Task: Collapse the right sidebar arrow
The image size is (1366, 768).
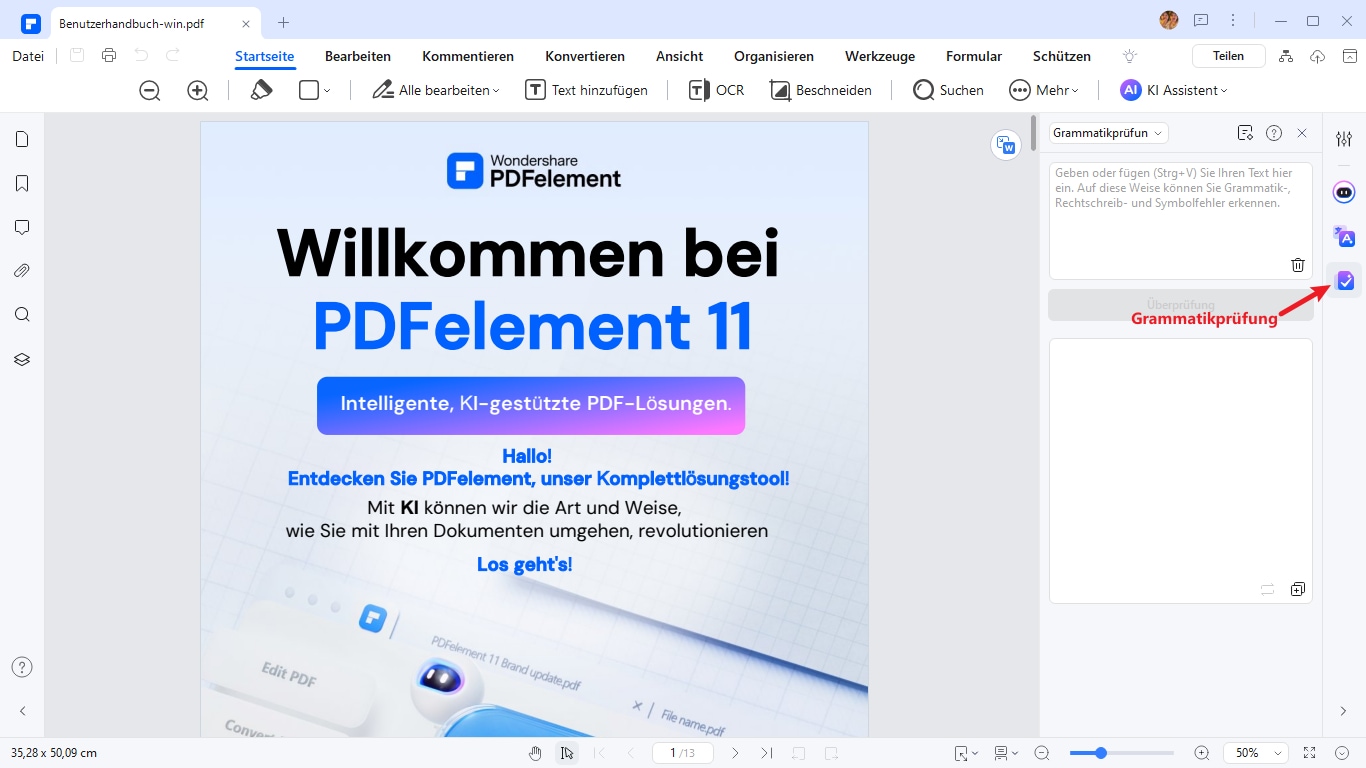Action: tap(1343, 711)
